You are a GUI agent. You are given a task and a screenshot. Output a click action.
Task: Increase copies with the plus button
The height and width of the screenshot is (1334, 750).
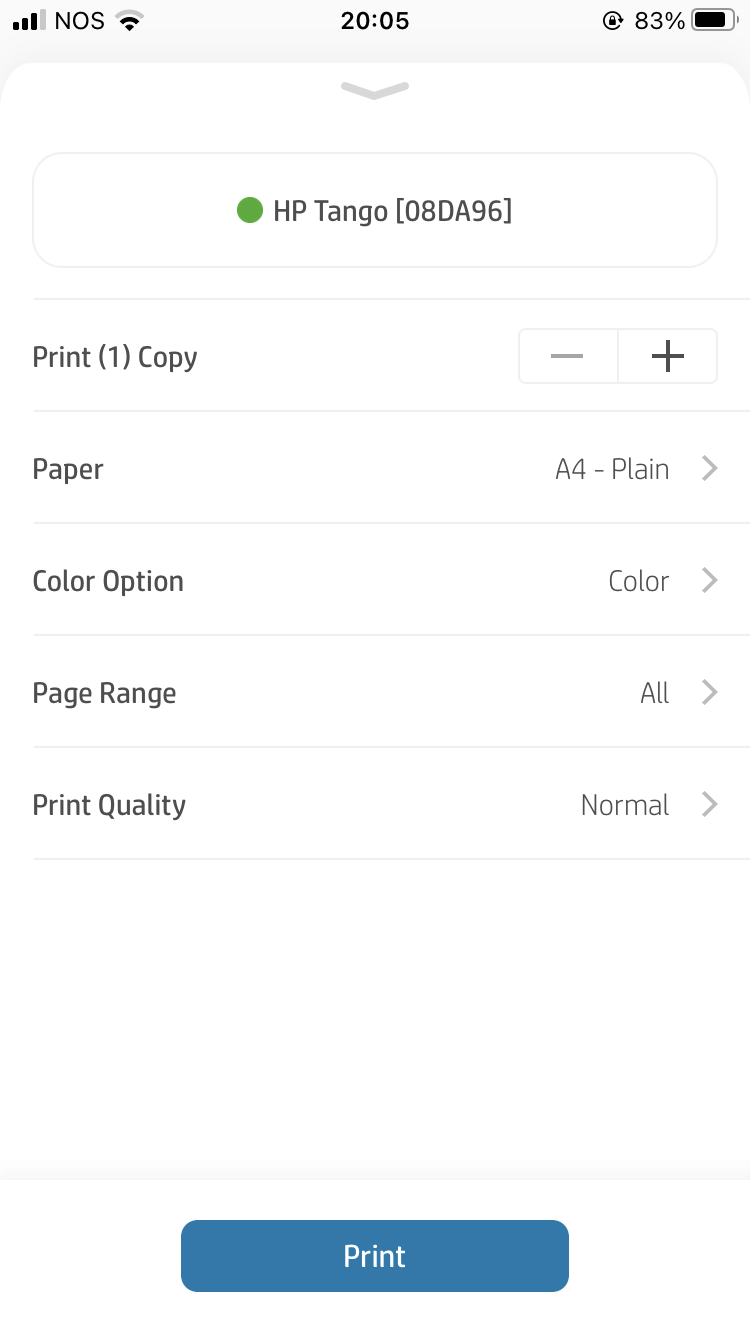point(667,356)
